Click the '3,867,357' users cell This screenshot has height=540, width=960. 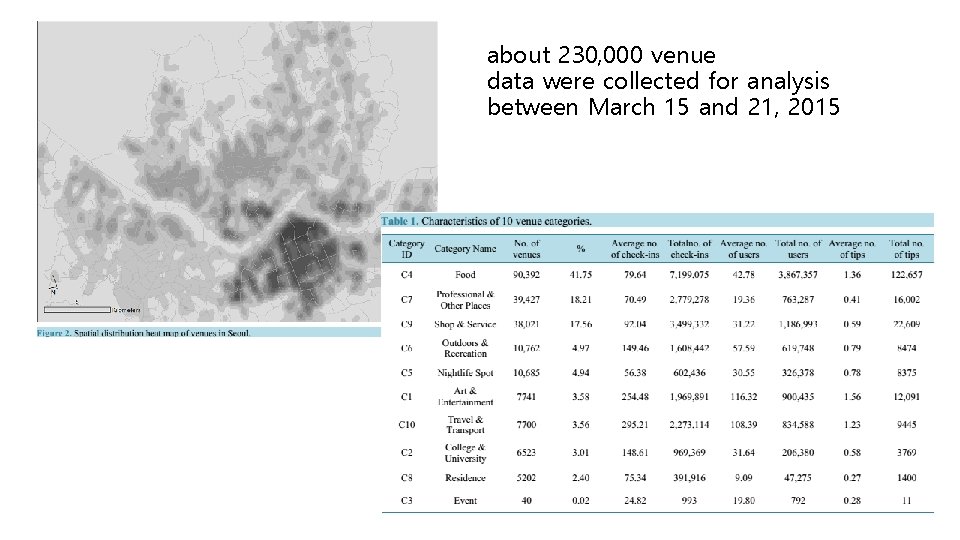click(x=798, y=275)
